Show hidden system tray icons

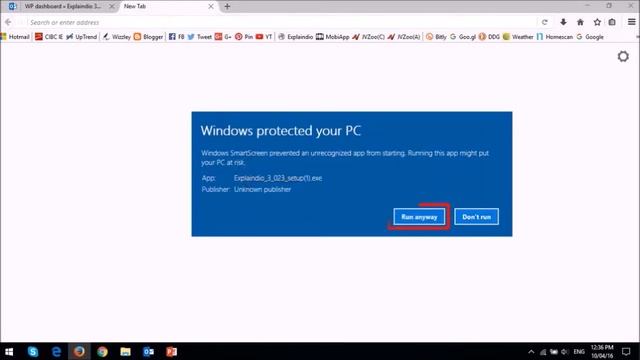[531, 351]
